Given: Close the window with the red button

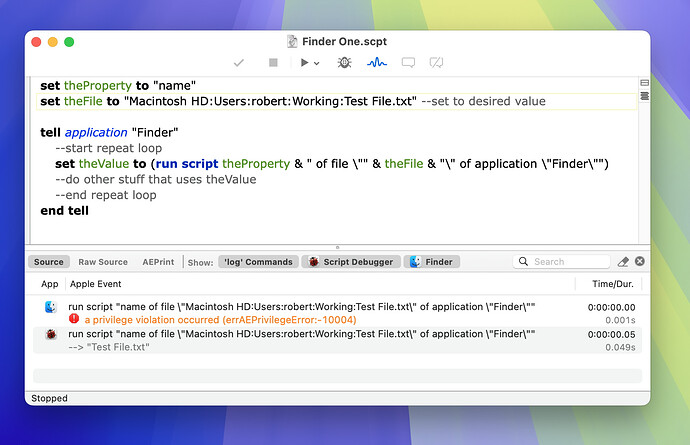Looking at the screenshot, I should (36, 42).
